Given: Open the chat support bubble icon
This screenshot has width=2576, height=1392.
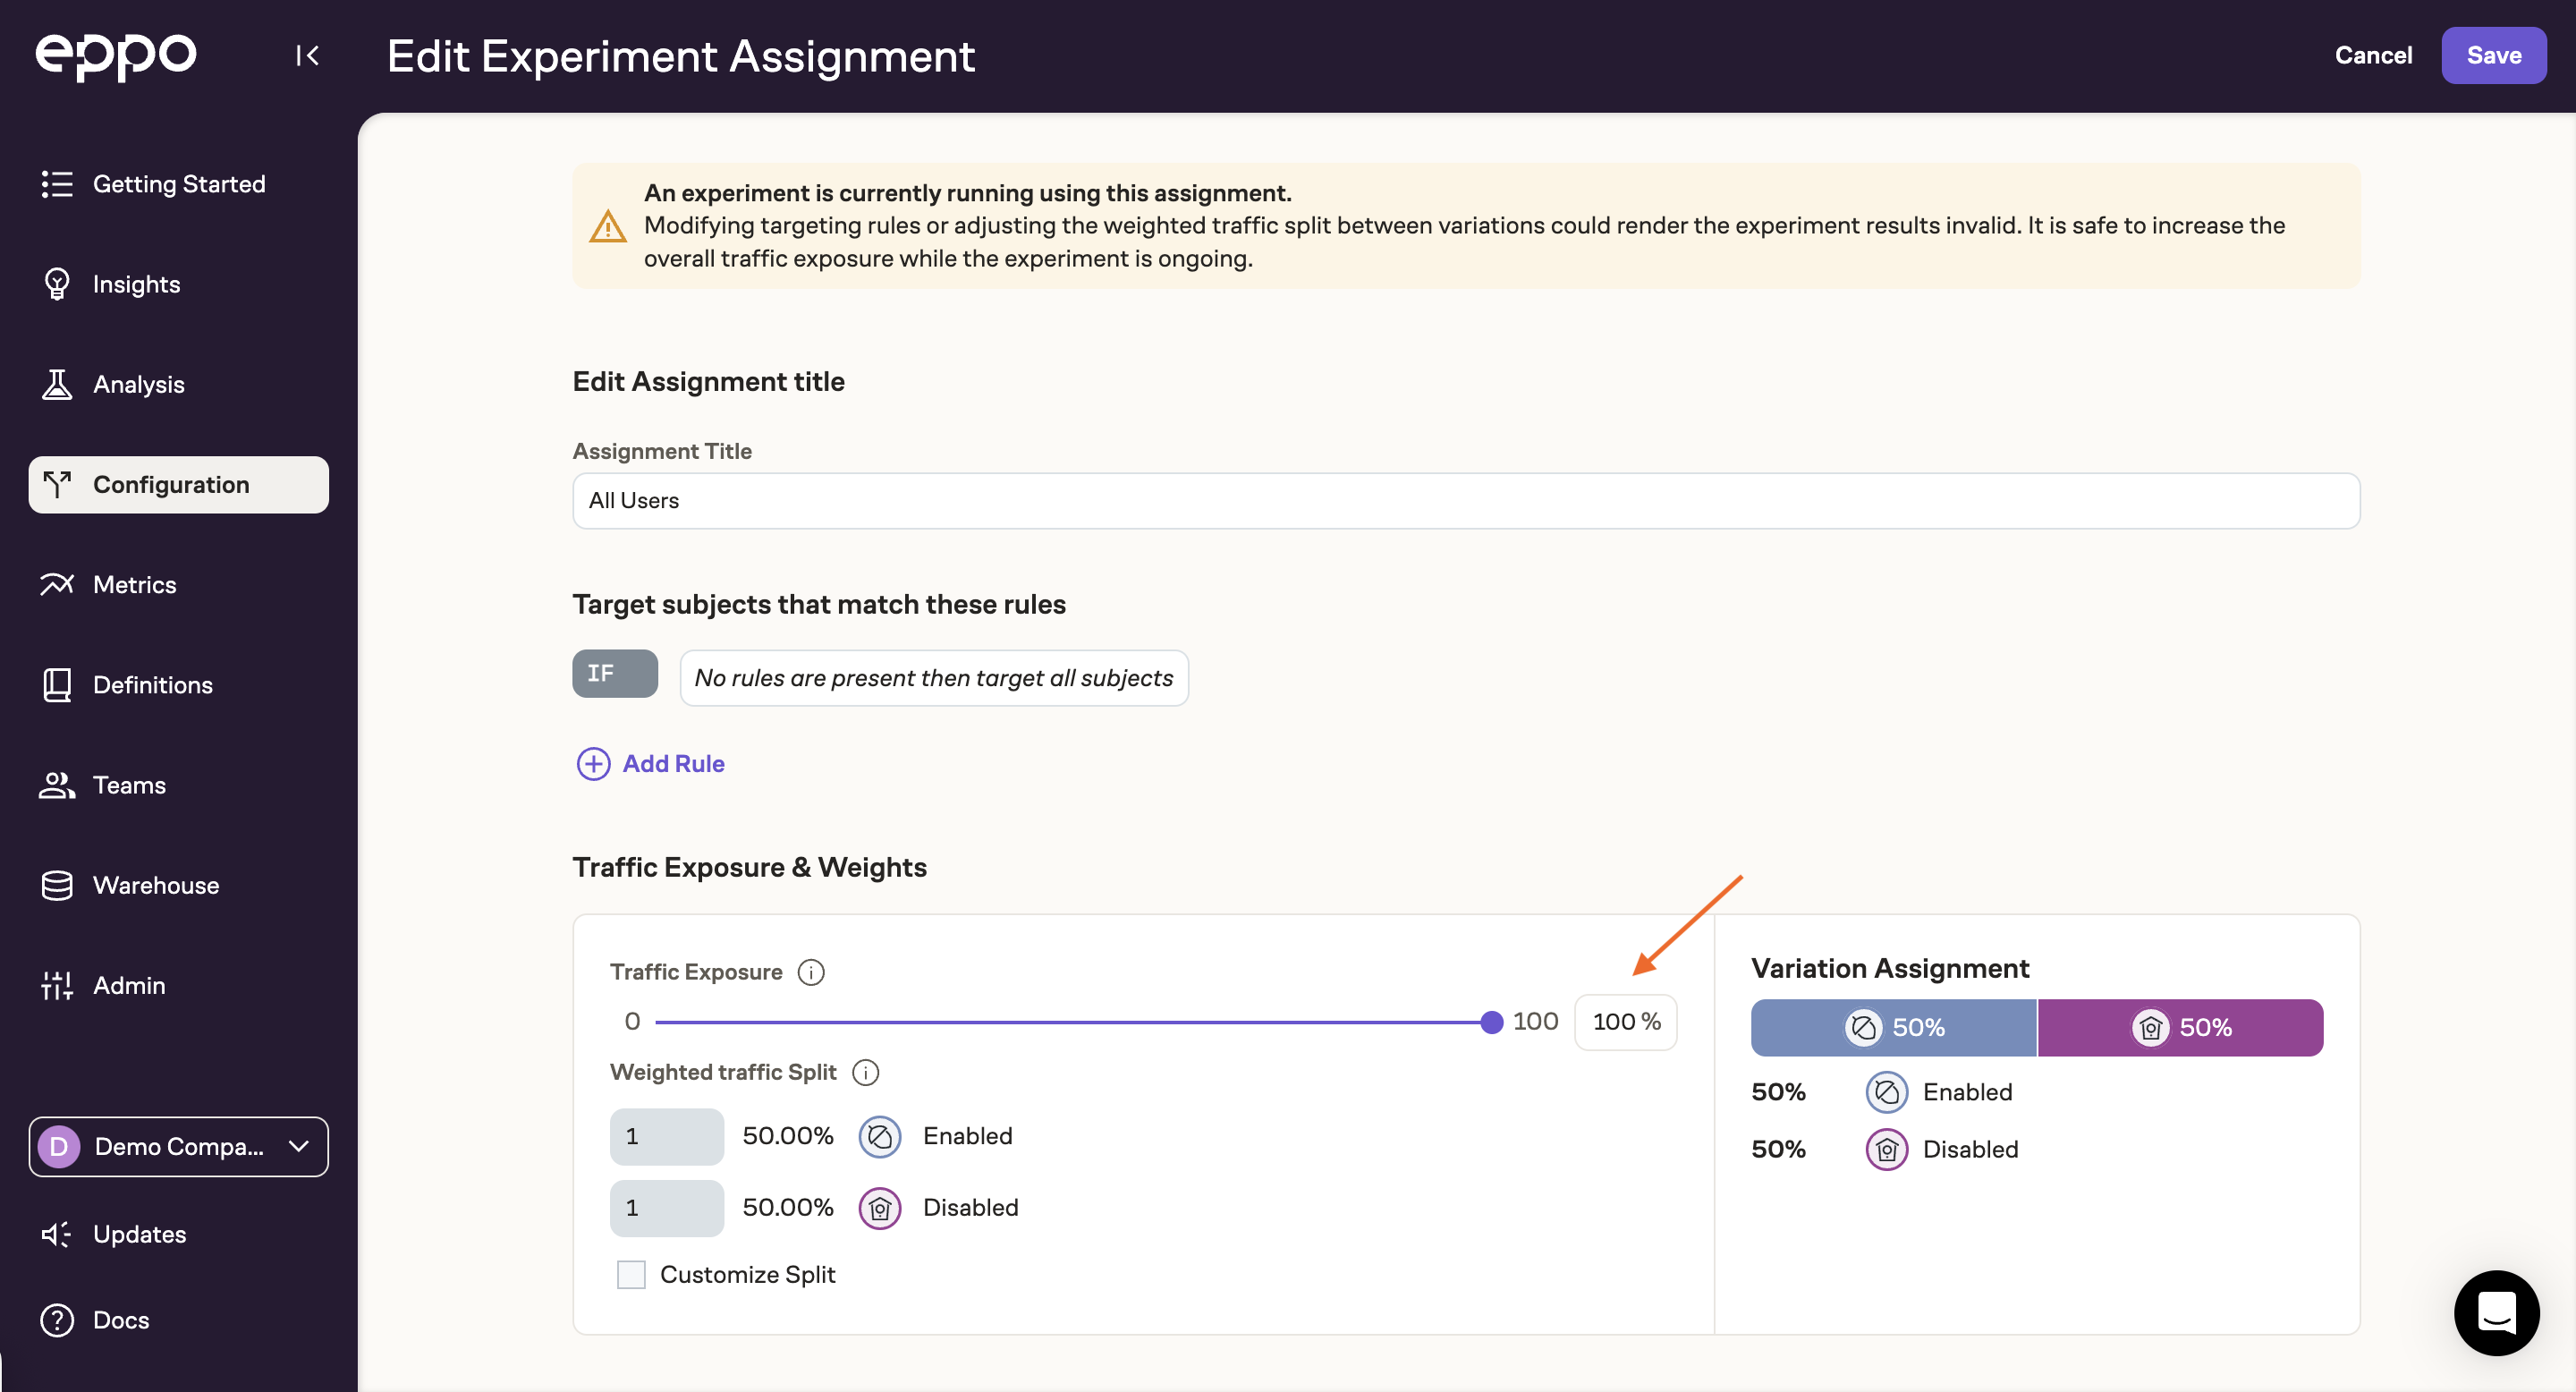Looking at the screenshot, I should pyautogui.click(x=2496, y=1312).
